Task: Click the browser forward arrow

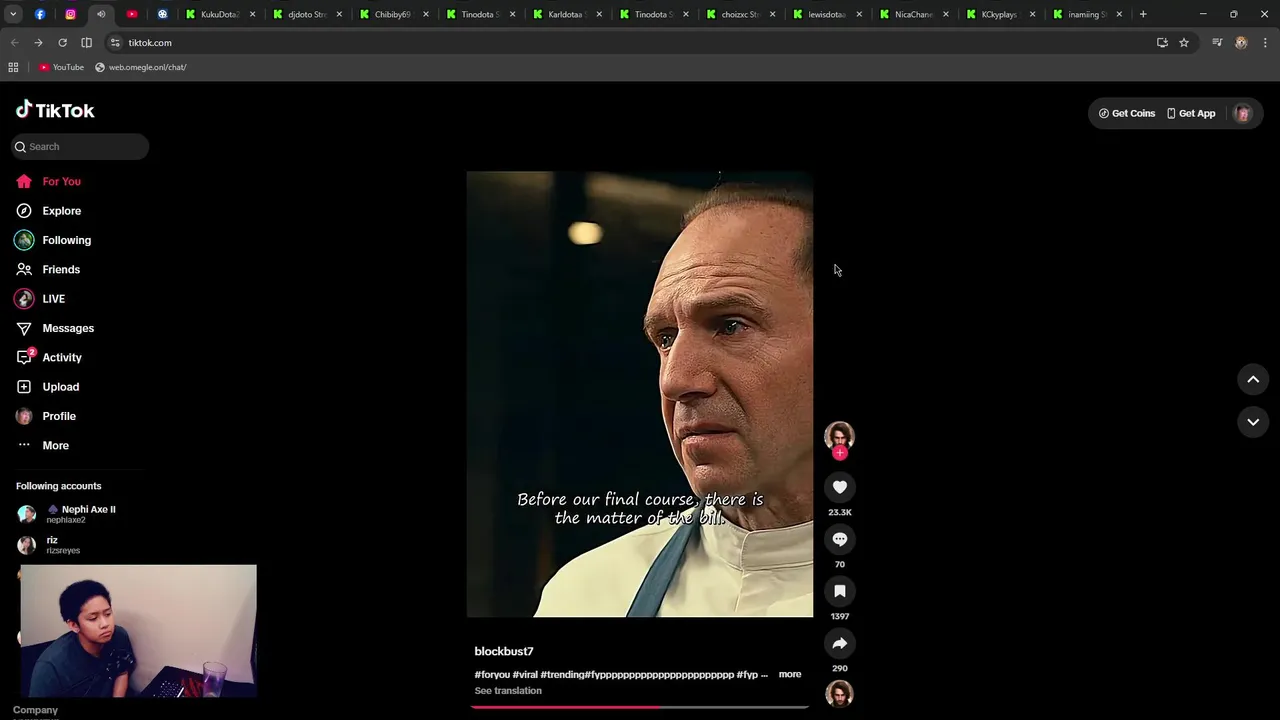Action: pos(38,43)
